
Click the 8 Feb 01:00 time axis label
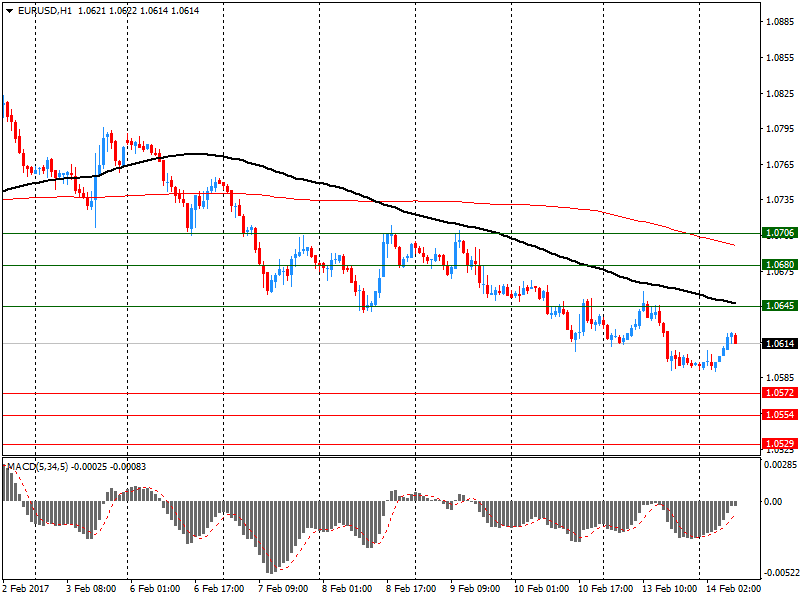pos(347,588)
